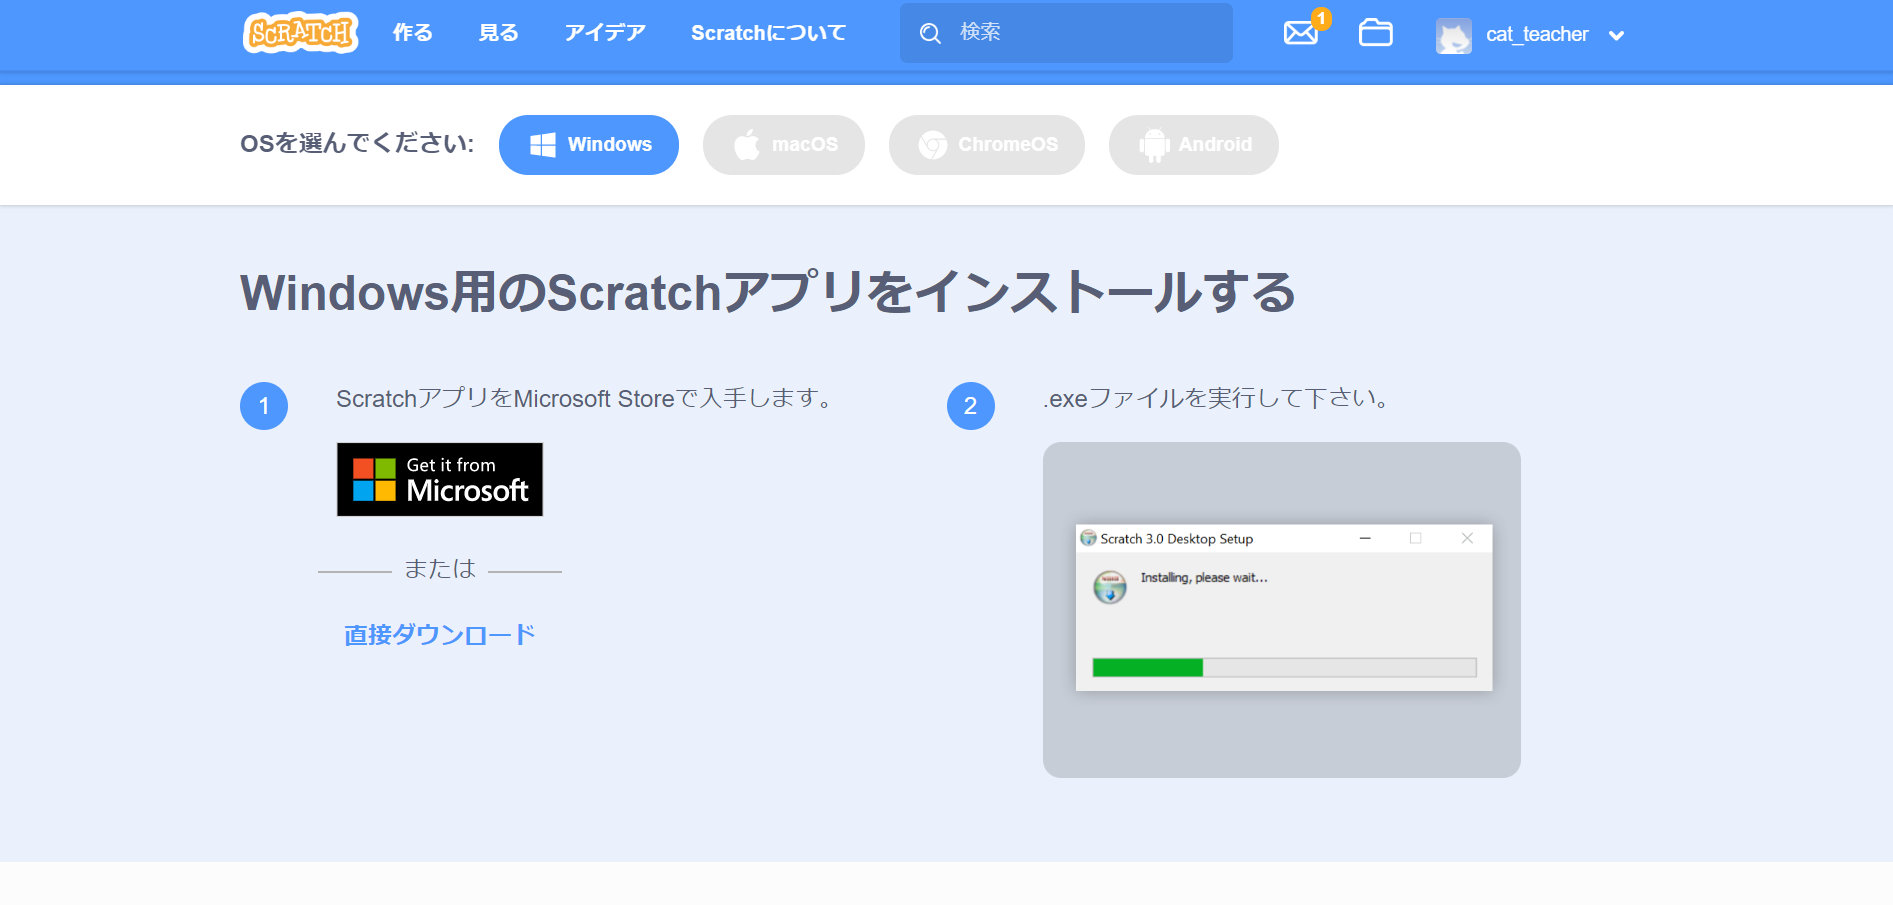Image resolution: width=1893 pixels, height=905 pixels.
Task: Go to the 見る page
Action: click(x=498, y=33)
